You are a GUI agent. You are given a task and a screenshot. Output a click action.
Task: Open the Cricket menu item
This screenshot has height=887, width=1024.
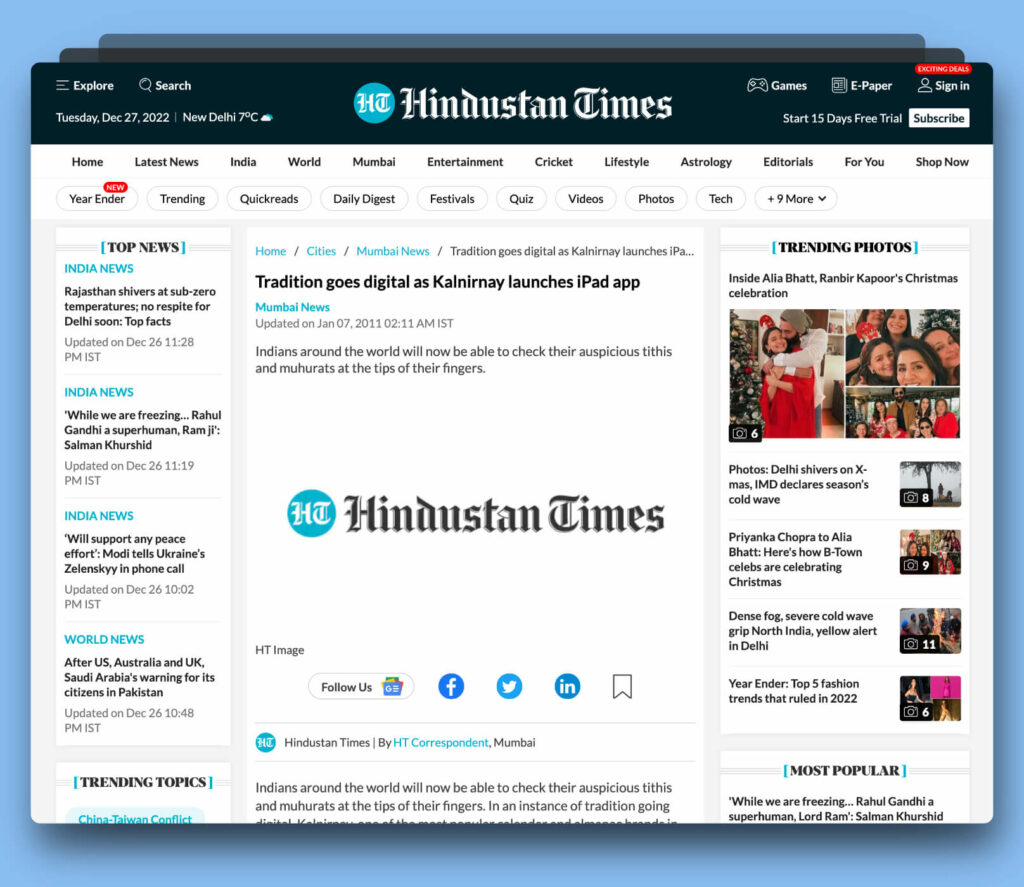(553, 162)
